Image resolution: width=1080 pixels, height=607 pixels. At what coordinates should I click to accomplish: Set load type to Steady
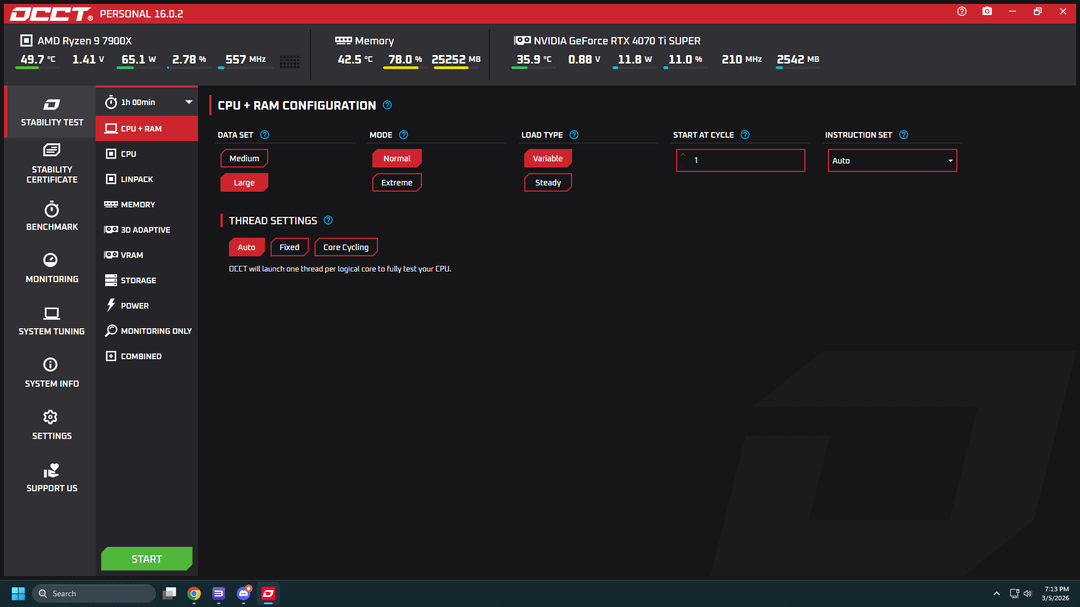coord(548,183)
